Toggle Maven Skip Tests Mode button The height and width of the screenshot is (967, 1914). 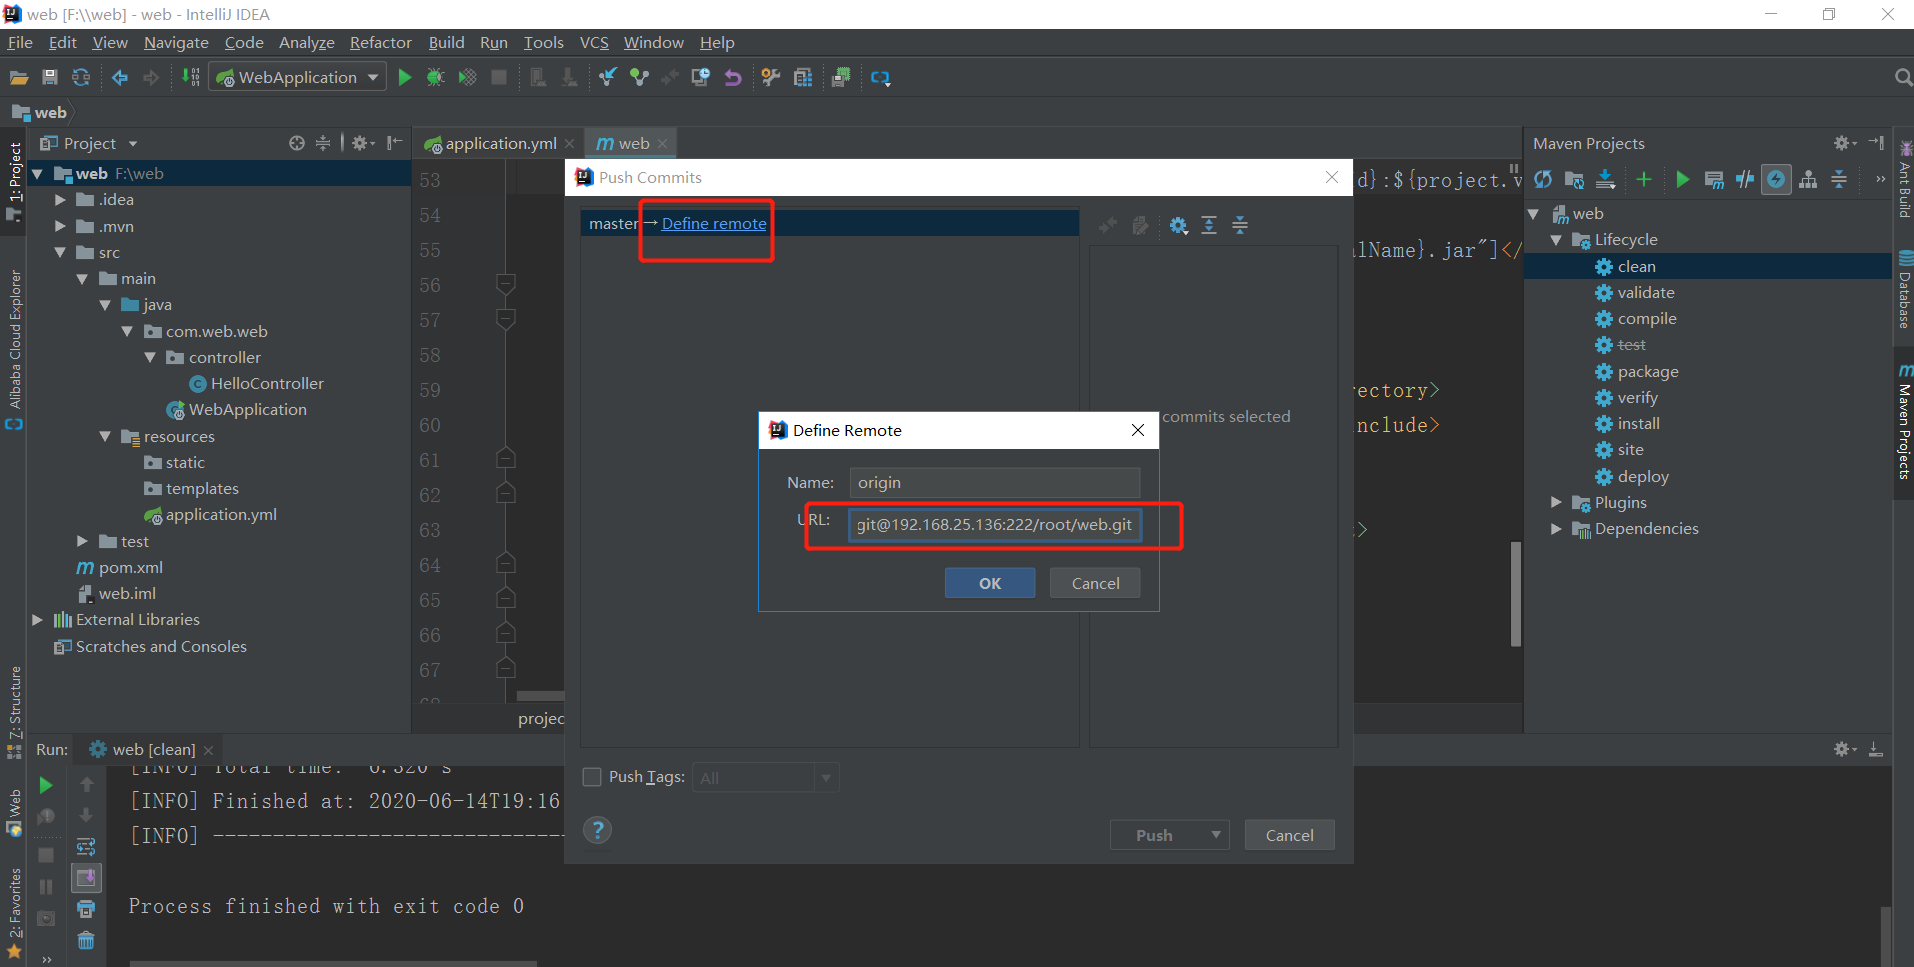[x=1776, y=179]
